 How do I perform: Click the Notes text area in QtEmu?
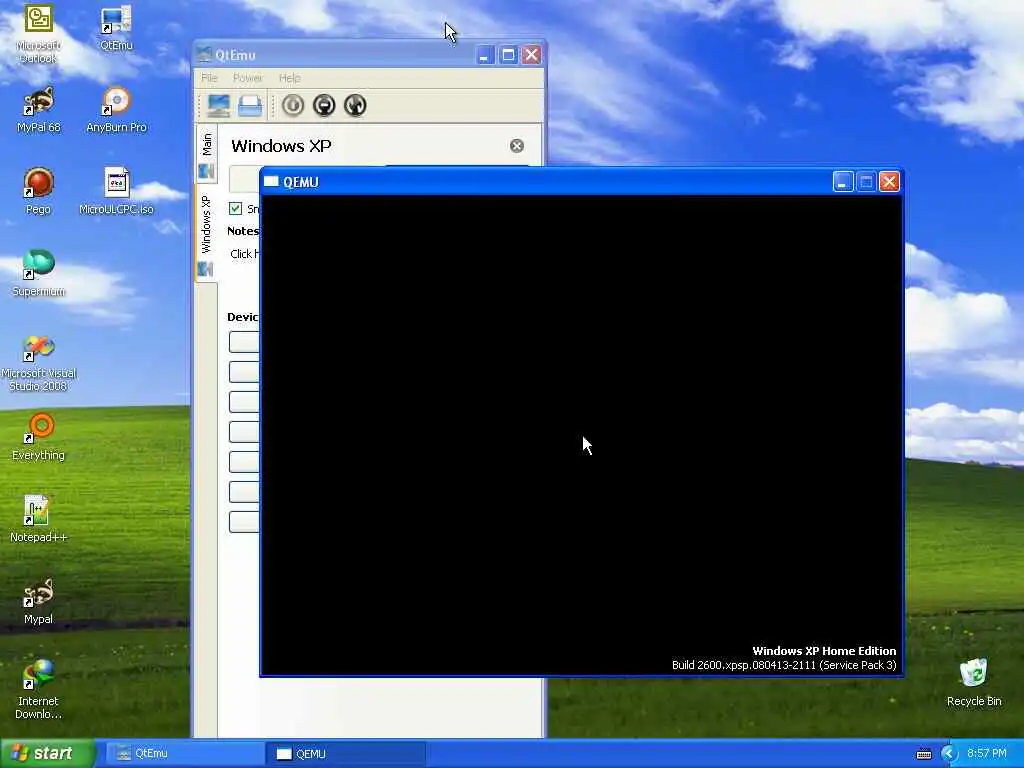point(245,254)
